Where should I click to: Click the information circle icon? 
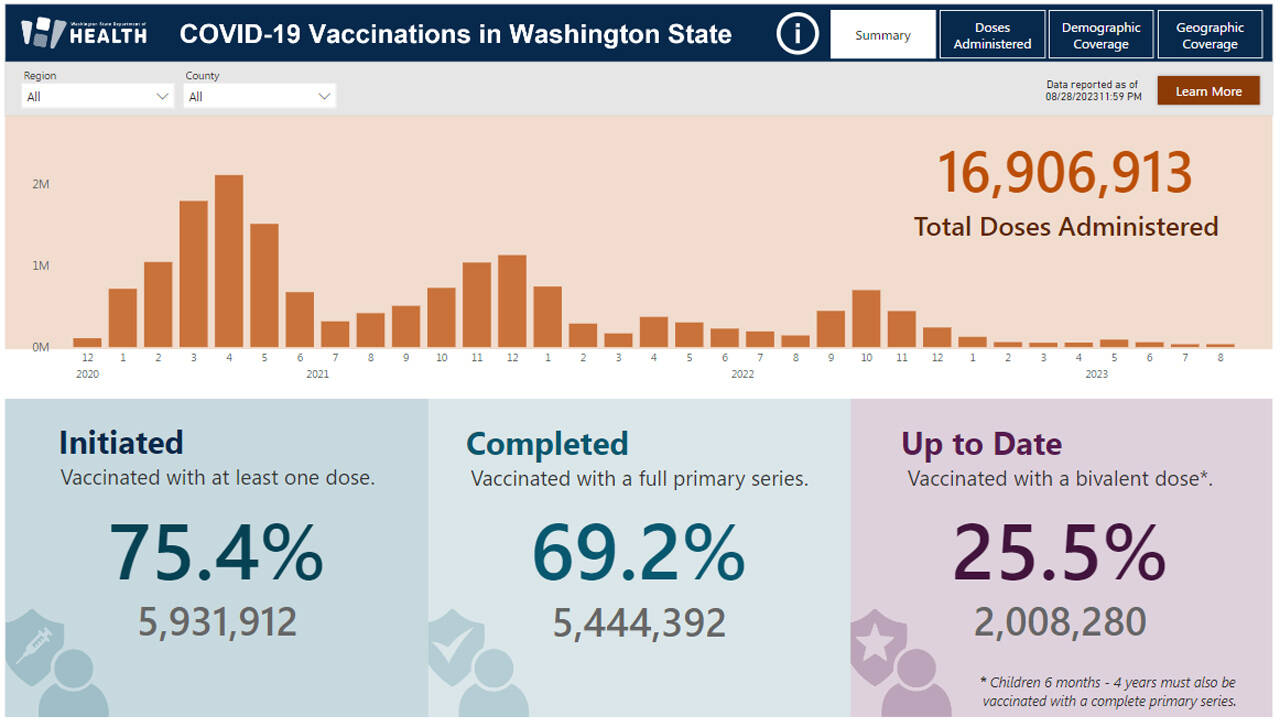click(x=796, y=35)
